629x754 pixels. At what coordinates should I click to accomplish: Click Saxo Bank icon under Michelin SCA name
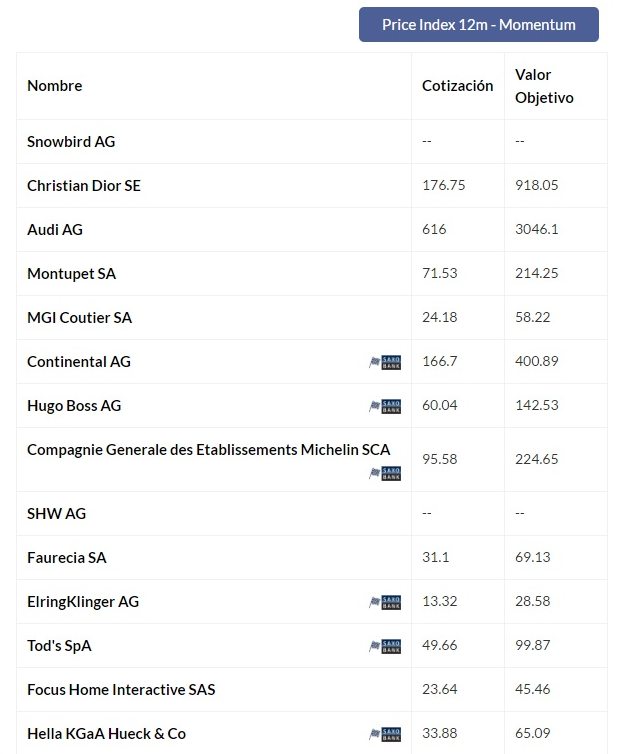[x=385, y=473]
